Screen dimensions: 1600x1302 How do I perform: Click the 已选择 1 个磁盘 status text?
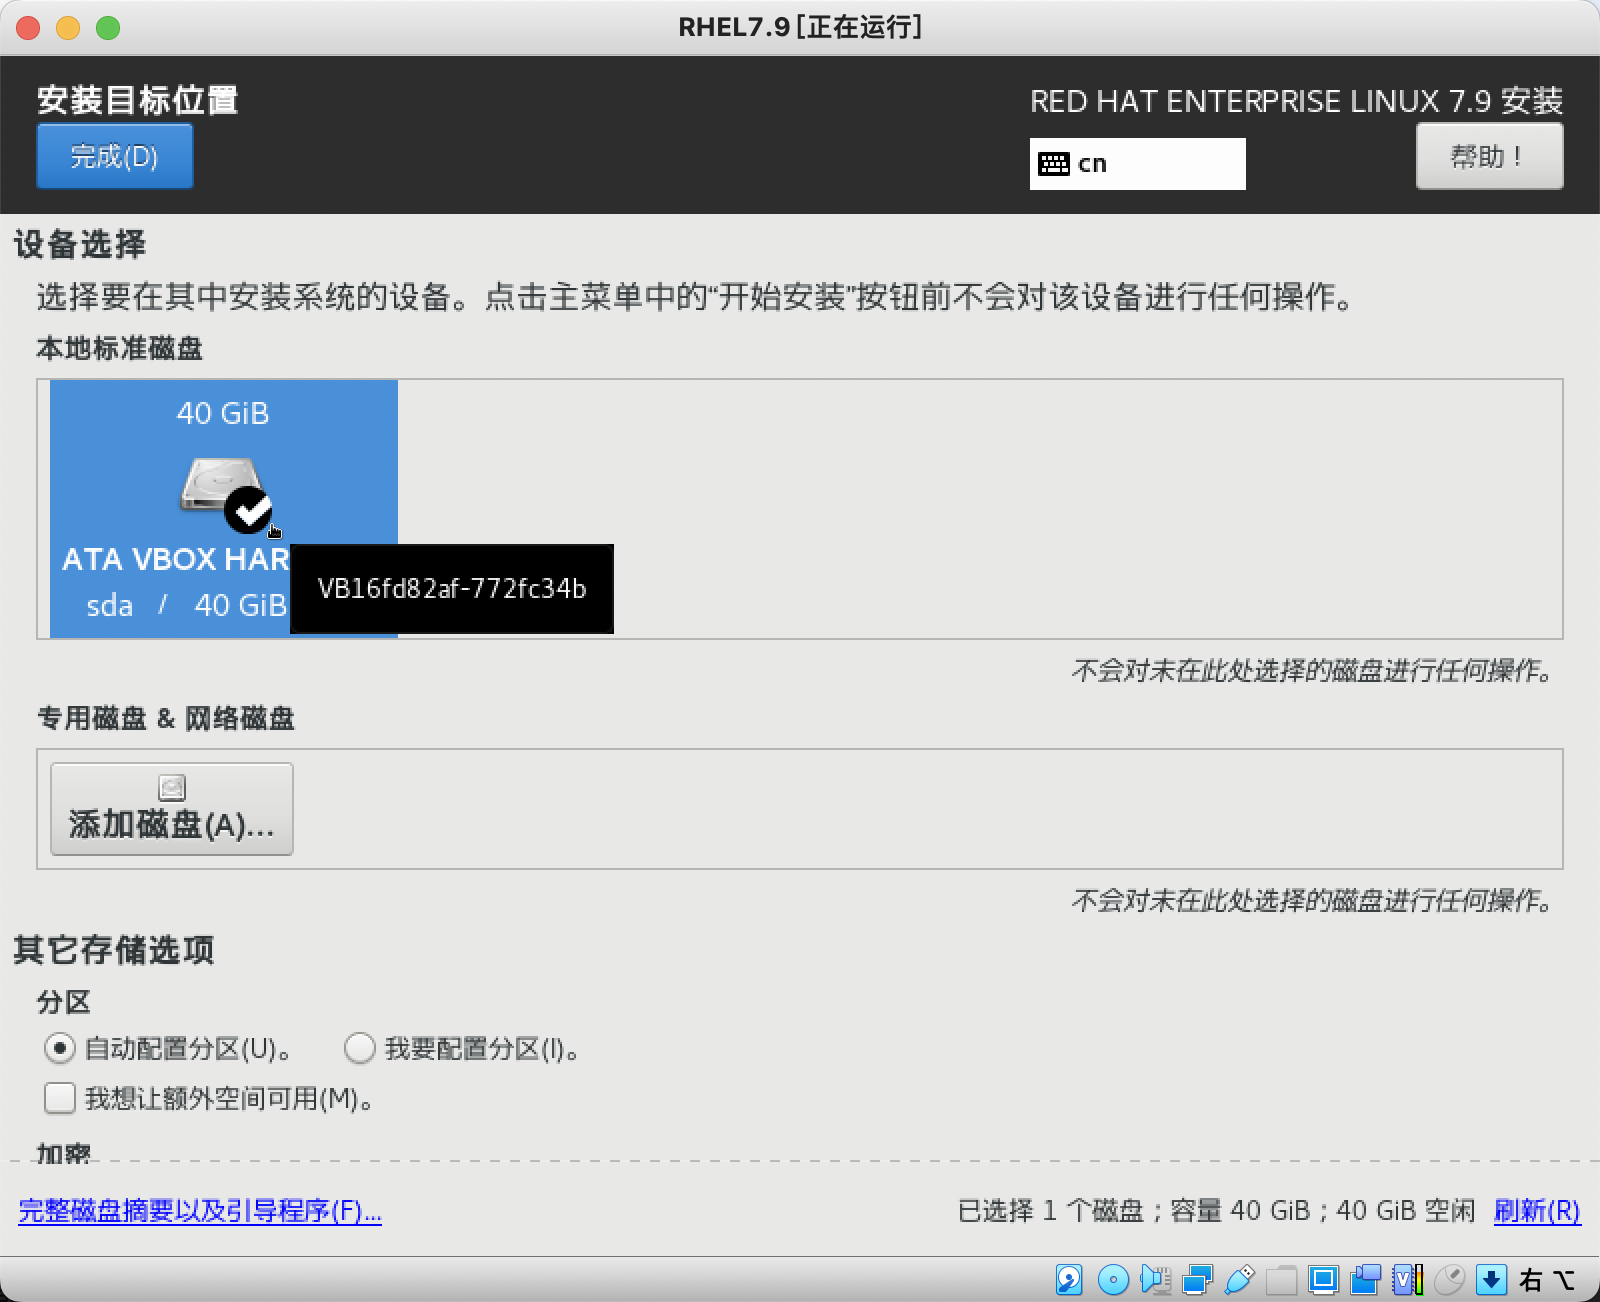point(1050,1211)
